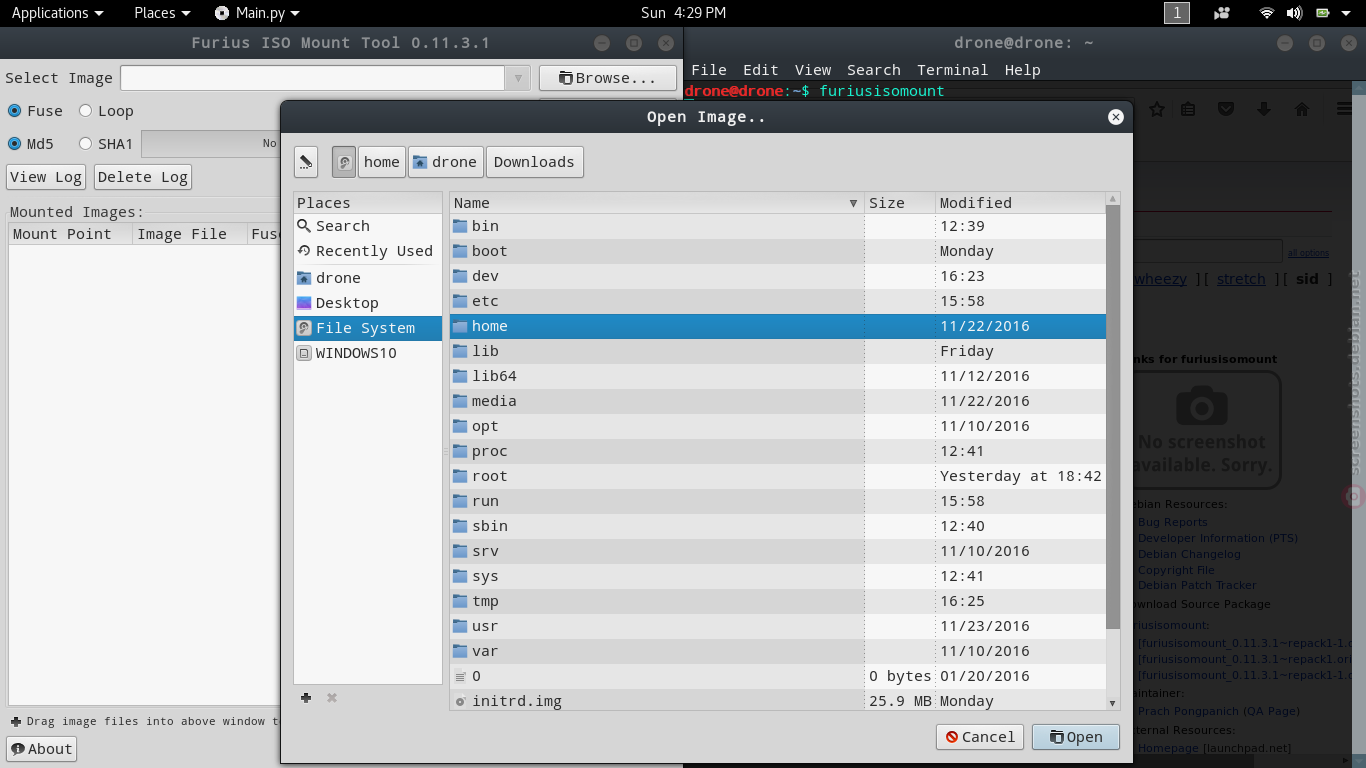Click the file list vertical scrollbar
Viewport: 1366px width, 768px height.
(x=1113, y=419)
